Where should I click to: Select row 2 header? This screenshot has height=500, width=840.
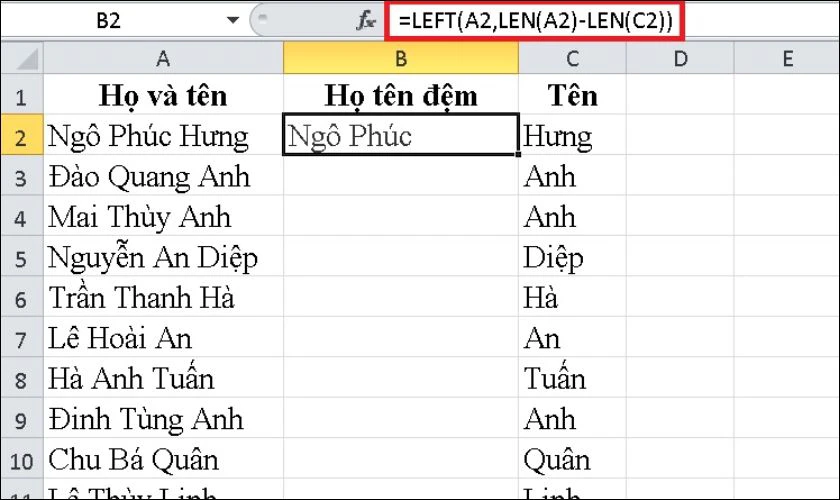click(x=22, y=135)
